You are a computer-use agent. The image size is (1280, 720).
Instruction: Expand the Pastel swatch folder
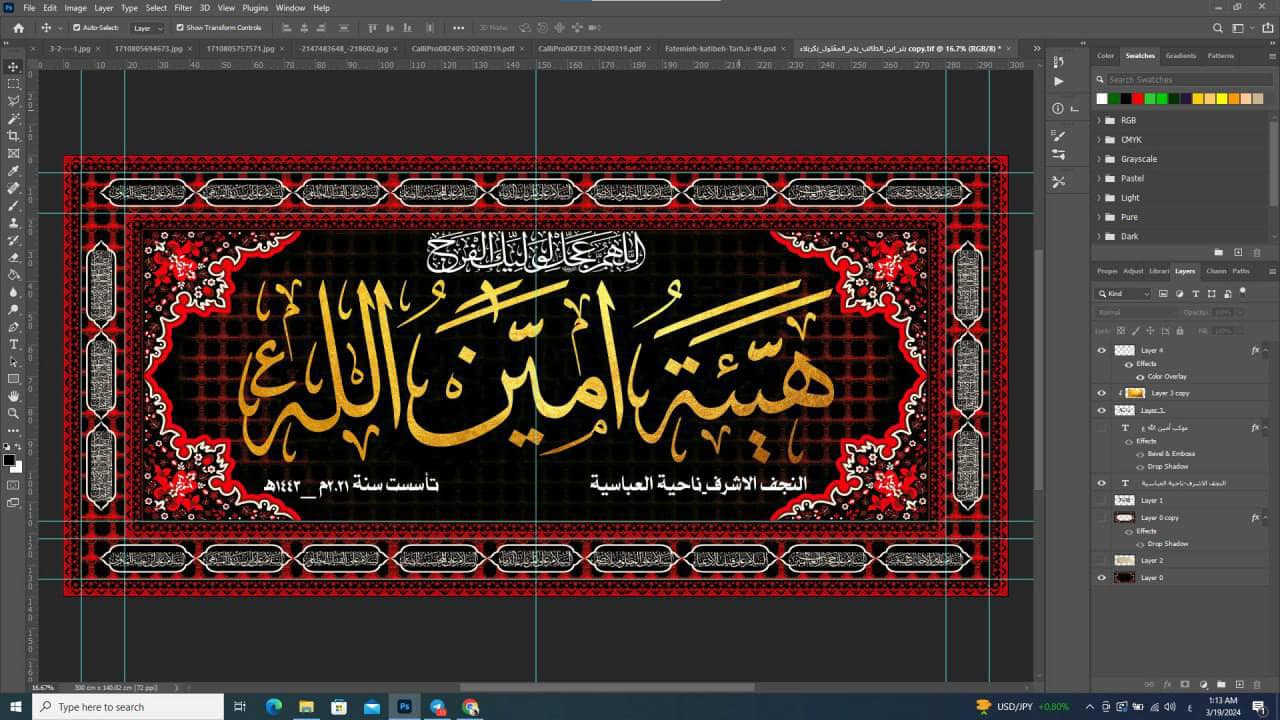[x=1100, y=178]
